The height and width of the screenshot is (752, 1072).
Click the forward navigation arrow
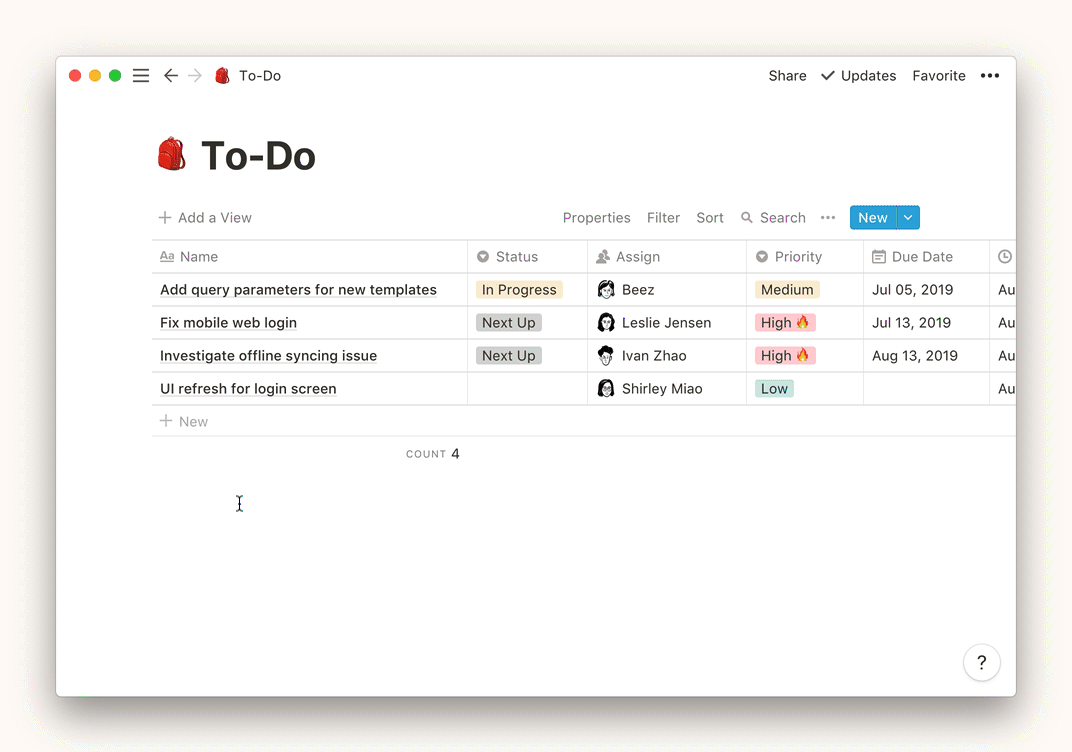pos(195,76)
